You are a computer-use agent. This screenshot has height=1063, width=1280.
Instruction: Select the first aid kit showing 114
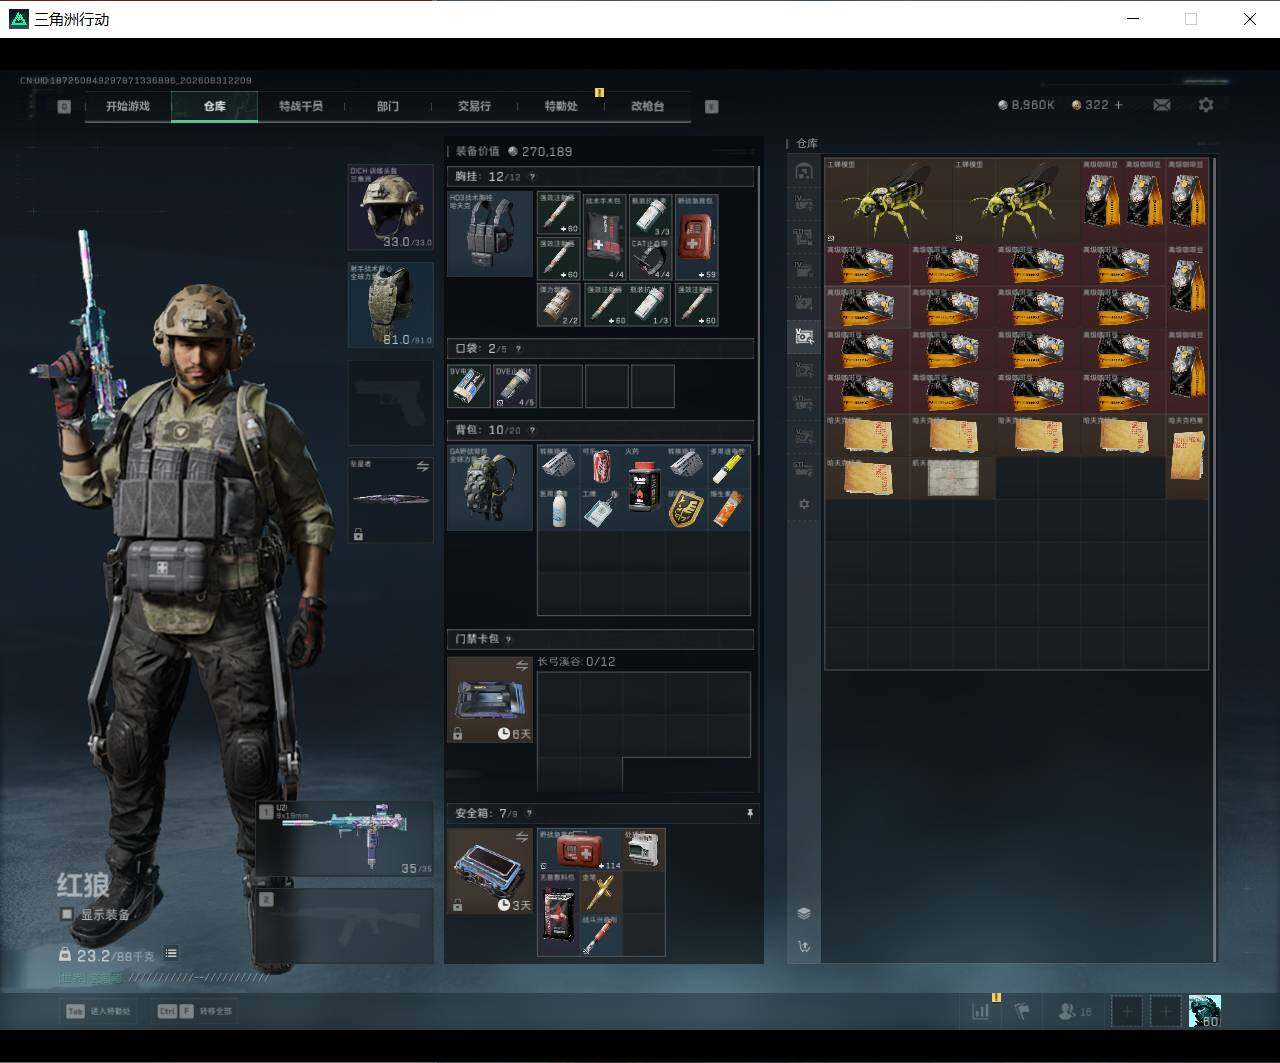[580, 850]
